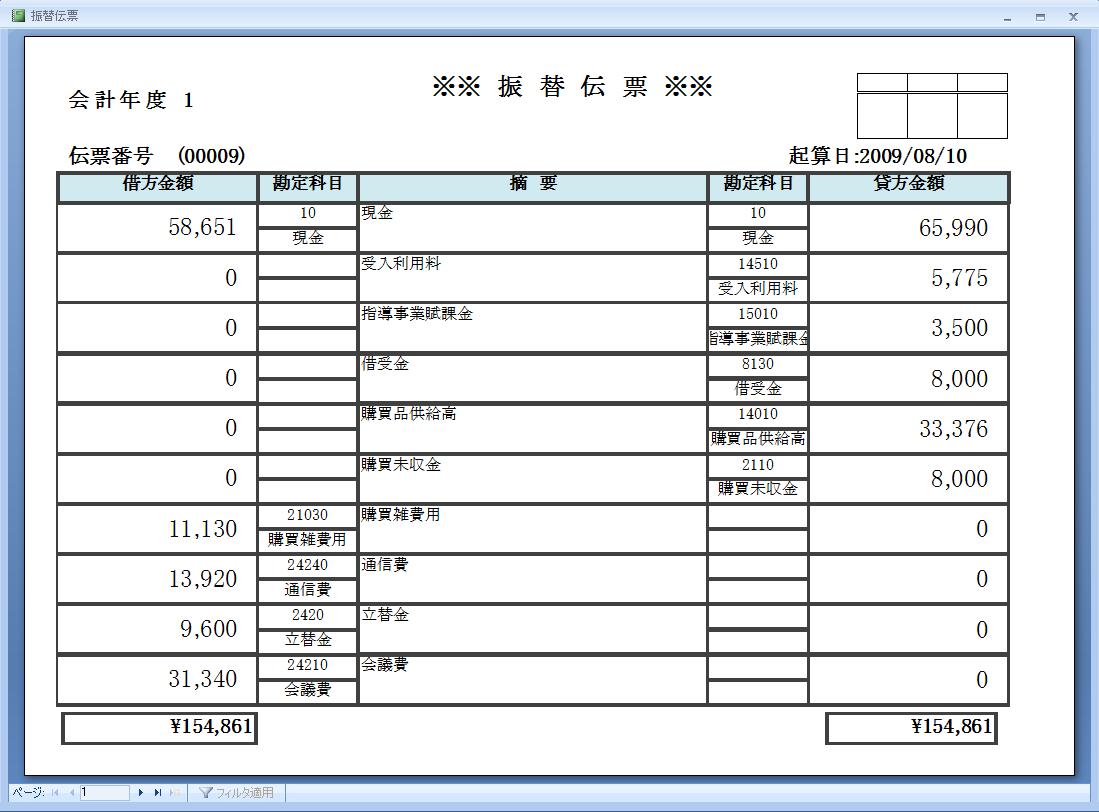Click the credit total ¥154,861 box
The image size is (1099, 812).
click(911, 727)
